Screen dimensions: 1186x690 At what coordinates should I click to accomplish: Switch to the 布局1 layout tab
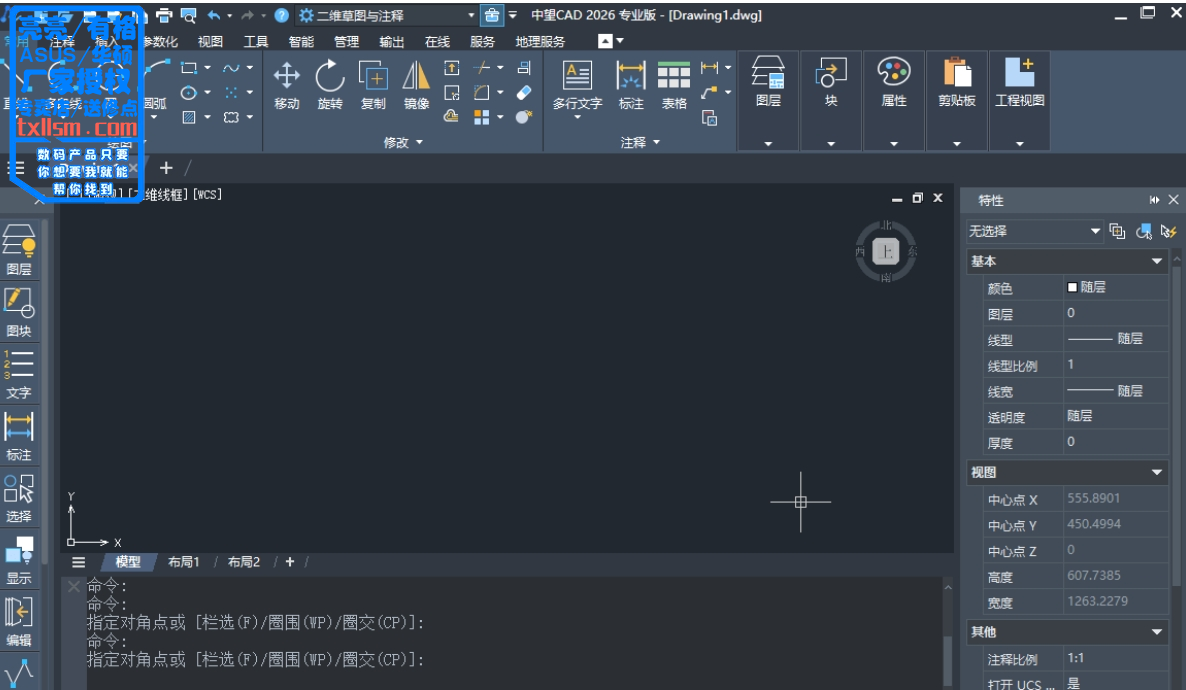(x=184, y=562)
